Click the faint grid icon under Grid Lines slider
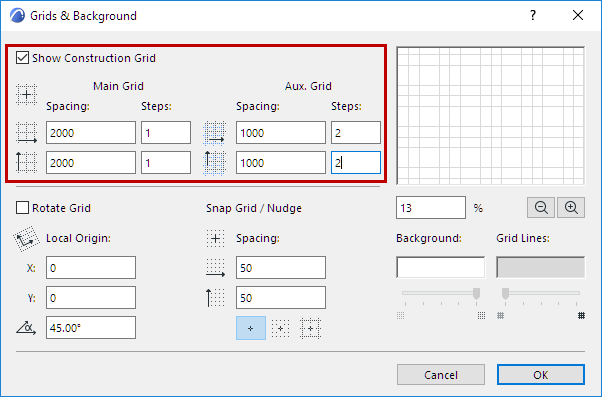The height and width of the screenshot is (397, 602). [x=500, y=316]
